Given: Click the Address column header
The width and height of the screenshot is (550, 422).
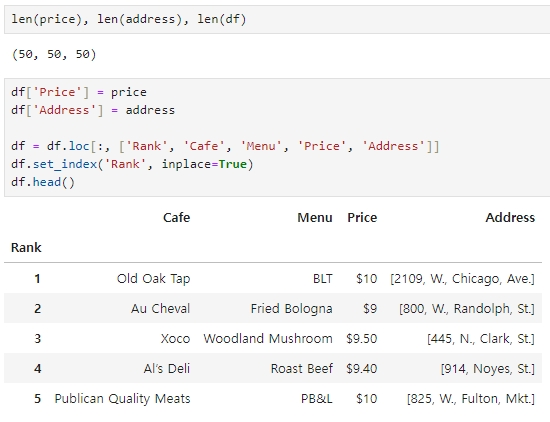Looking at the screenshot, I should 510,217.
